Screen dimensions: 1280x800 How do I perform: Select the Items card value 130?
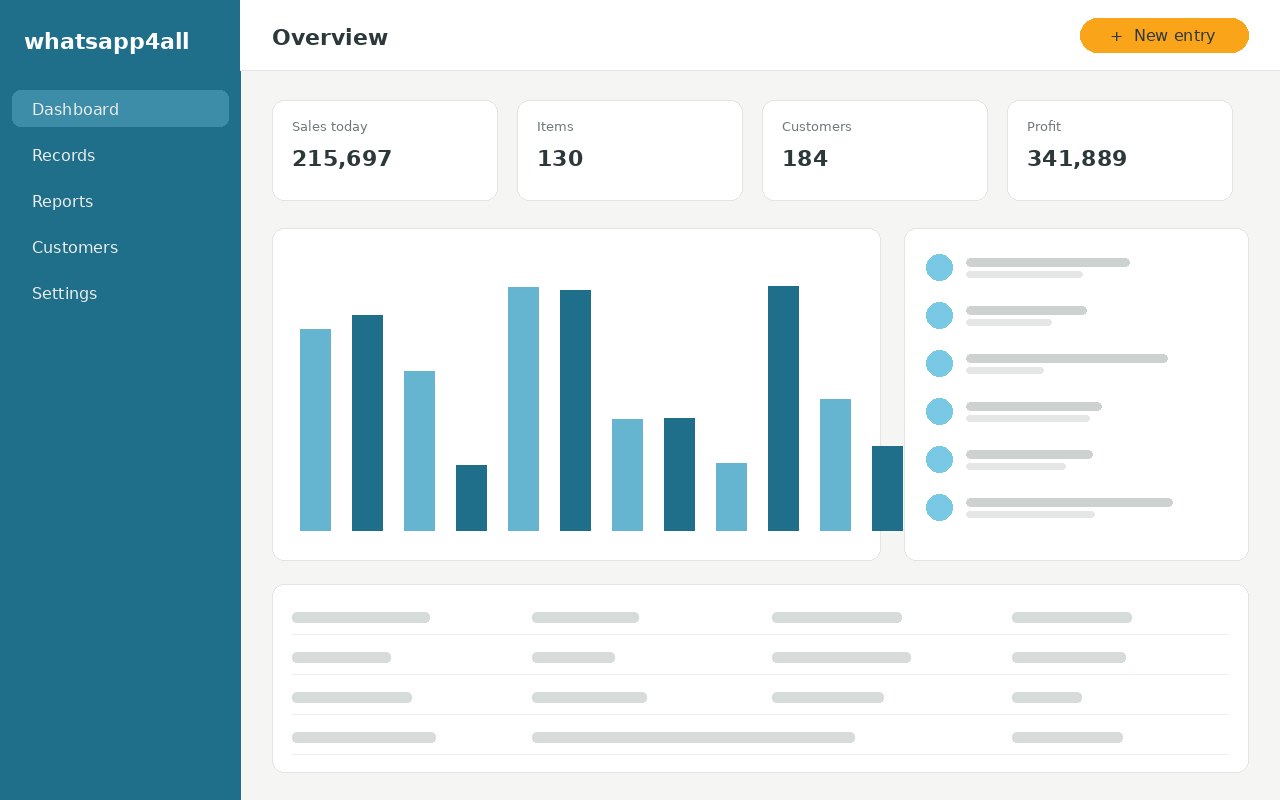click(x=560, y=159)
